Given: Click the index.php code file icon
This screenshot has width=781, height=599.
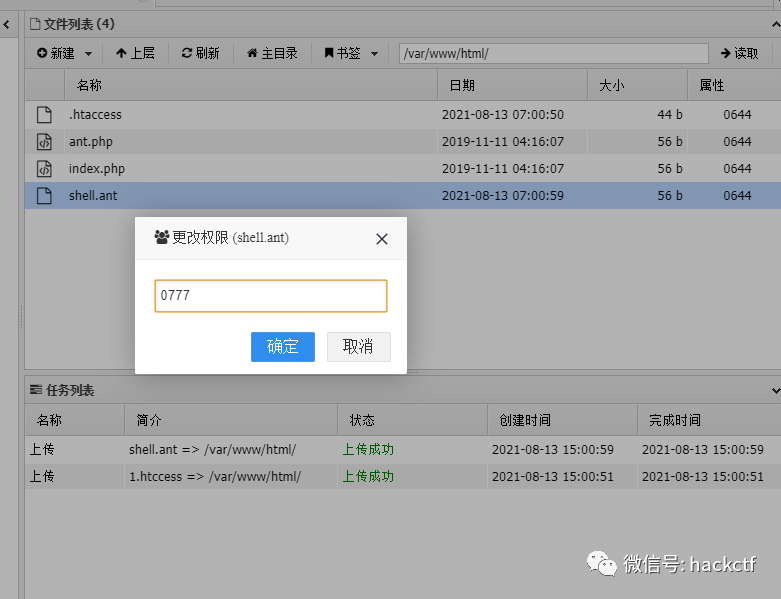Looking at the screenshot, I should [44, 168].
